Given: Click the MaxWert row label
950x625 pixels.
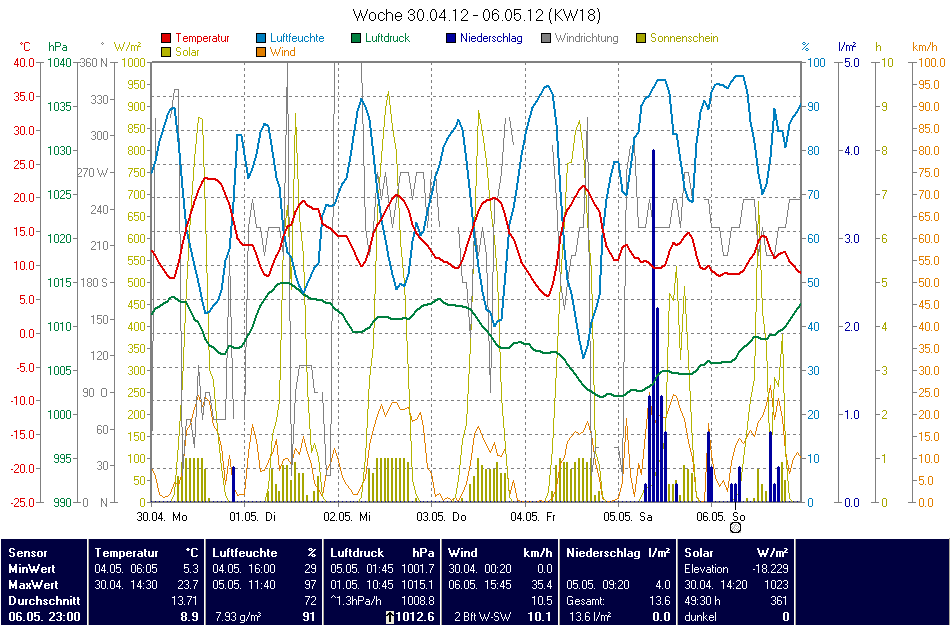Looking at the screenshot, I should click(x=33, y=585).
